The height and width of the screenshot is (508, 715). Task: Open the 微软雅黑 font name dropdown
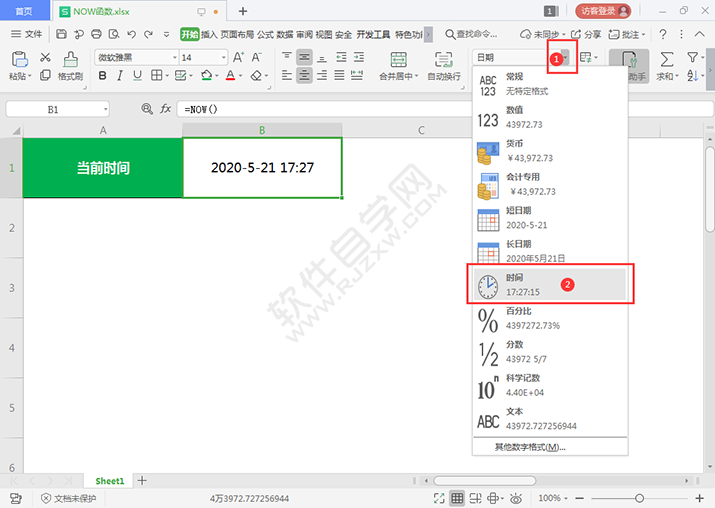point(175,57)
